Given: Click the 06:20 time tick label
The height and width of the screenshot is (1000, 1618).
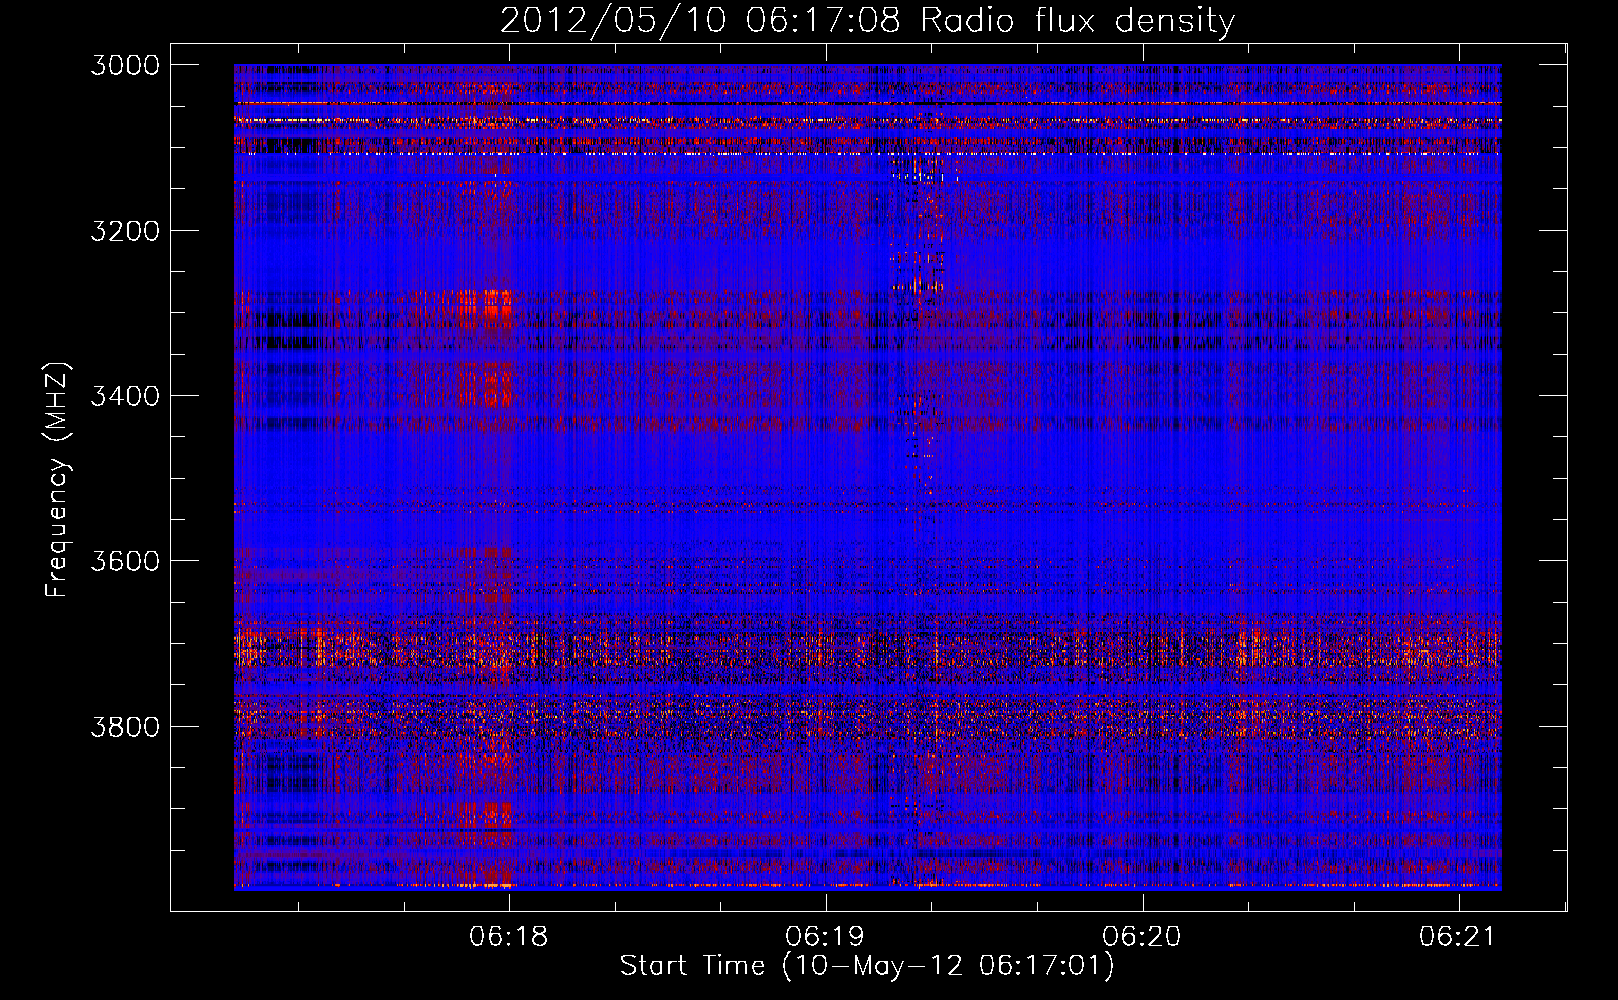Looking at the screenshot, I should click(x=1142, y=937).
